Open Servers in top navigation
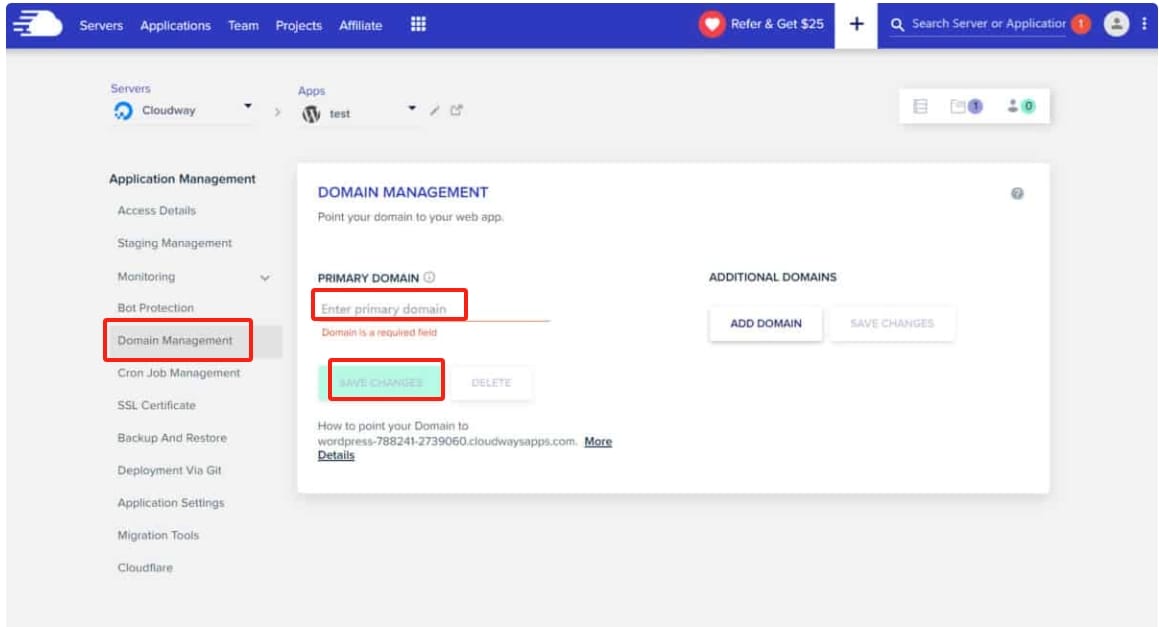 coord(101,25)
